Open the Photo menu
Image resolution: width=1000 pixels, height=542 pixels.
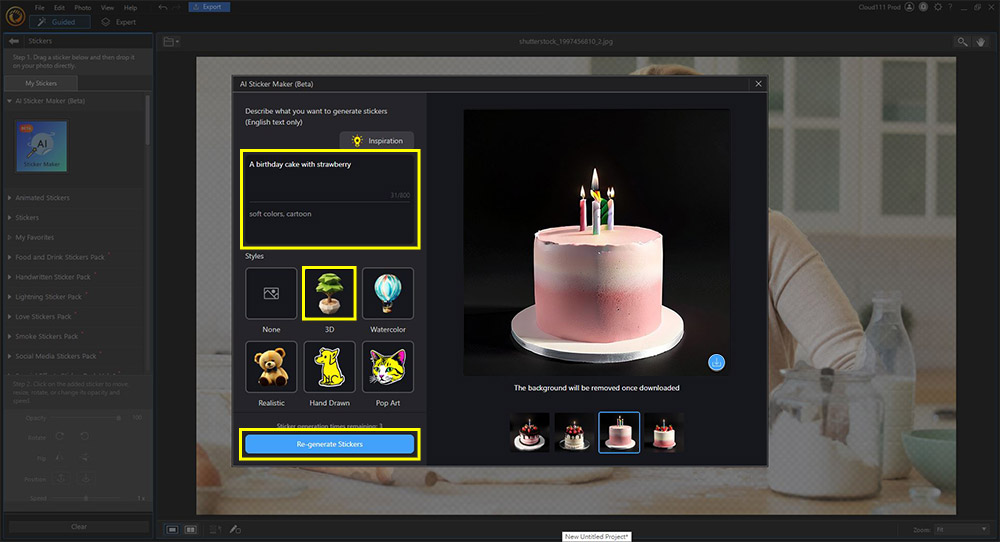[x=82, y=8]
